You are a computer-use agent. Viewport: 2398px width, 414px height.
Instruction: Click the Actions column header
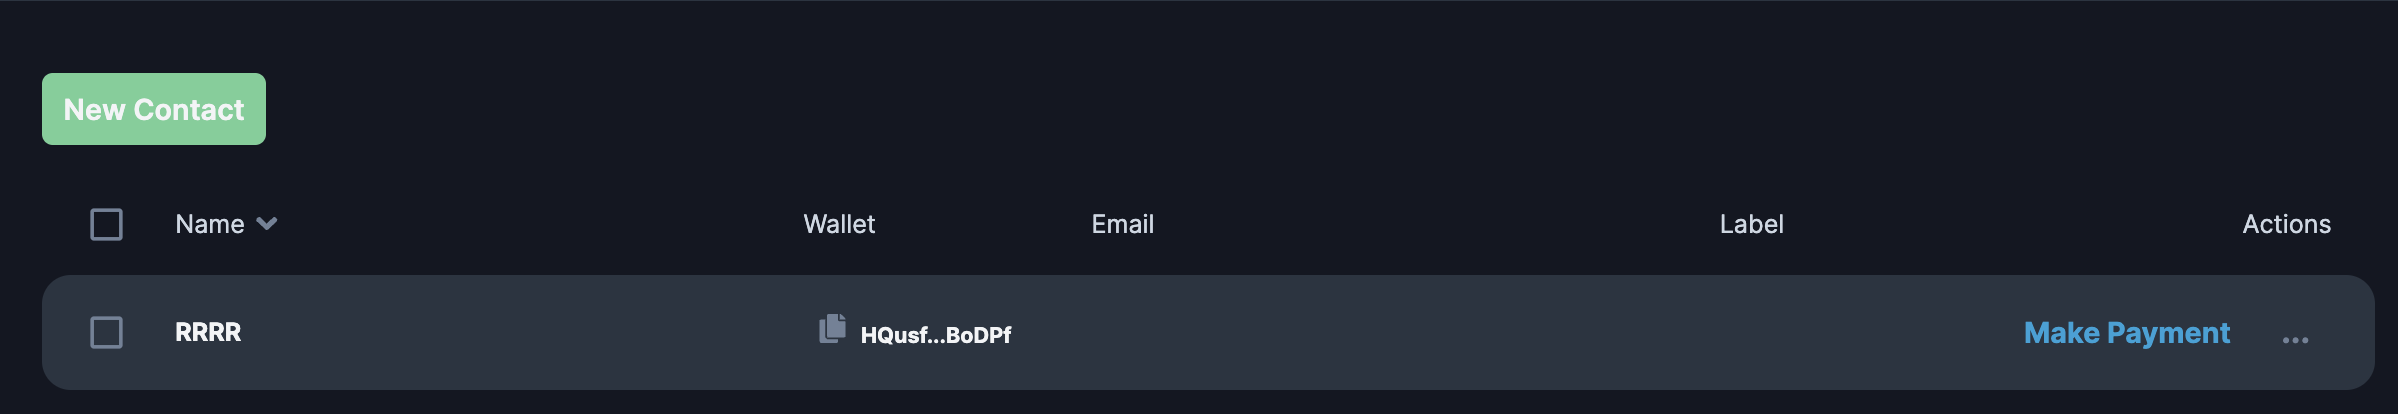(x=2286, y=224)
